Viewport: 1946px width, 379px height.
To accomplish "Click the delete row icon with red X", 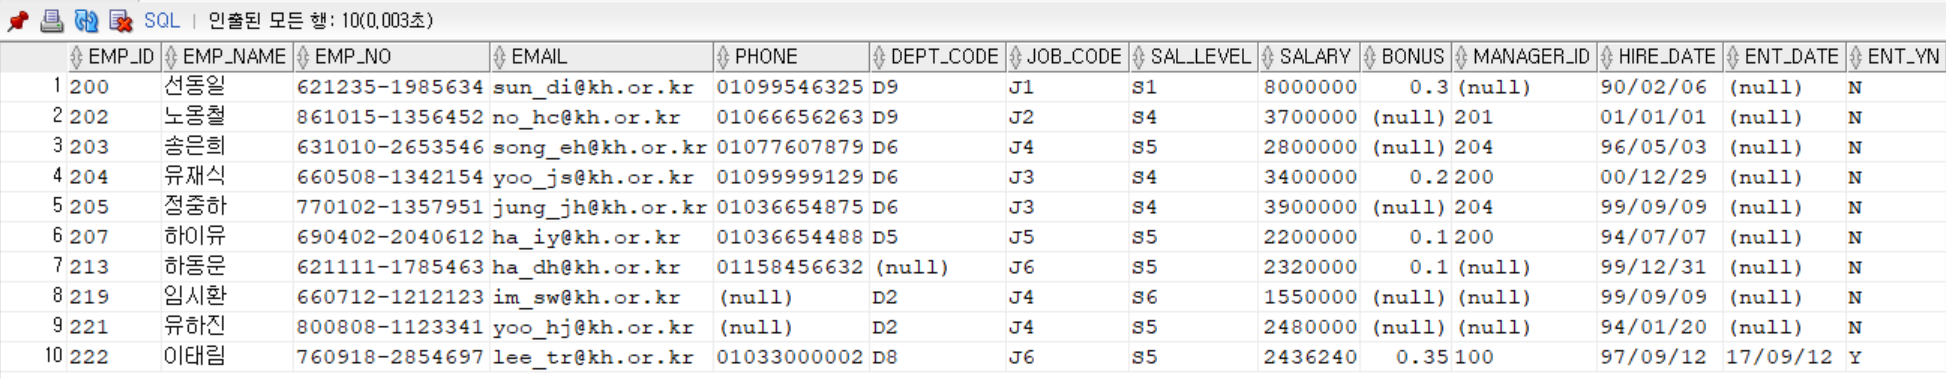I will point(121,20).
